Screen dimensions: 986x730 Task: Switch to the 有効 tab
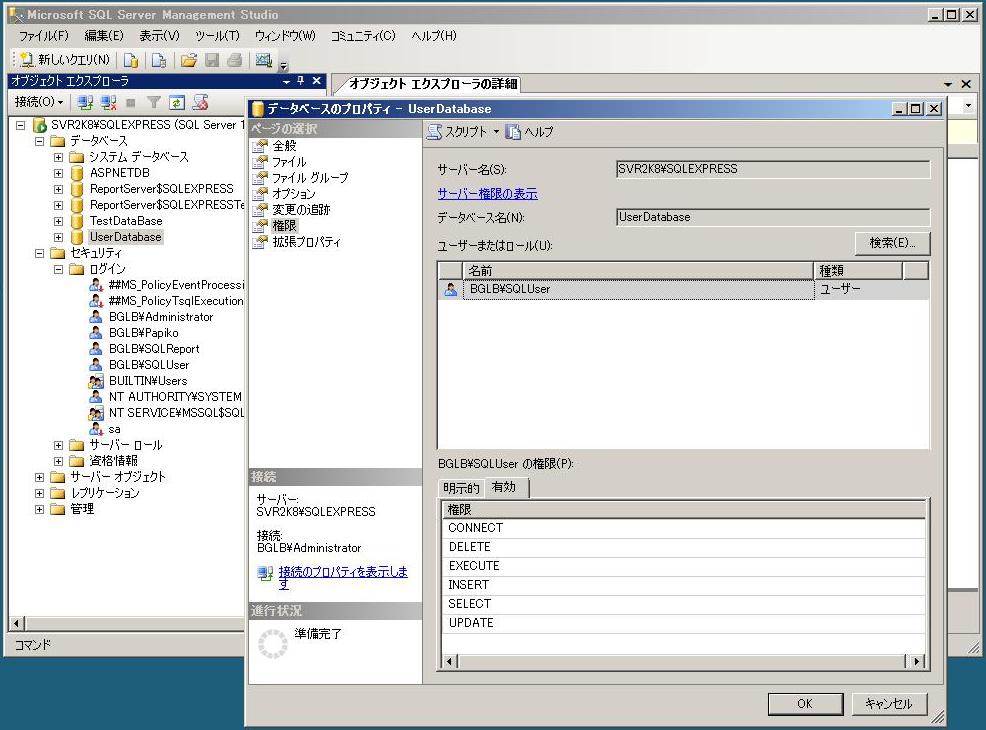pos(506,487)
